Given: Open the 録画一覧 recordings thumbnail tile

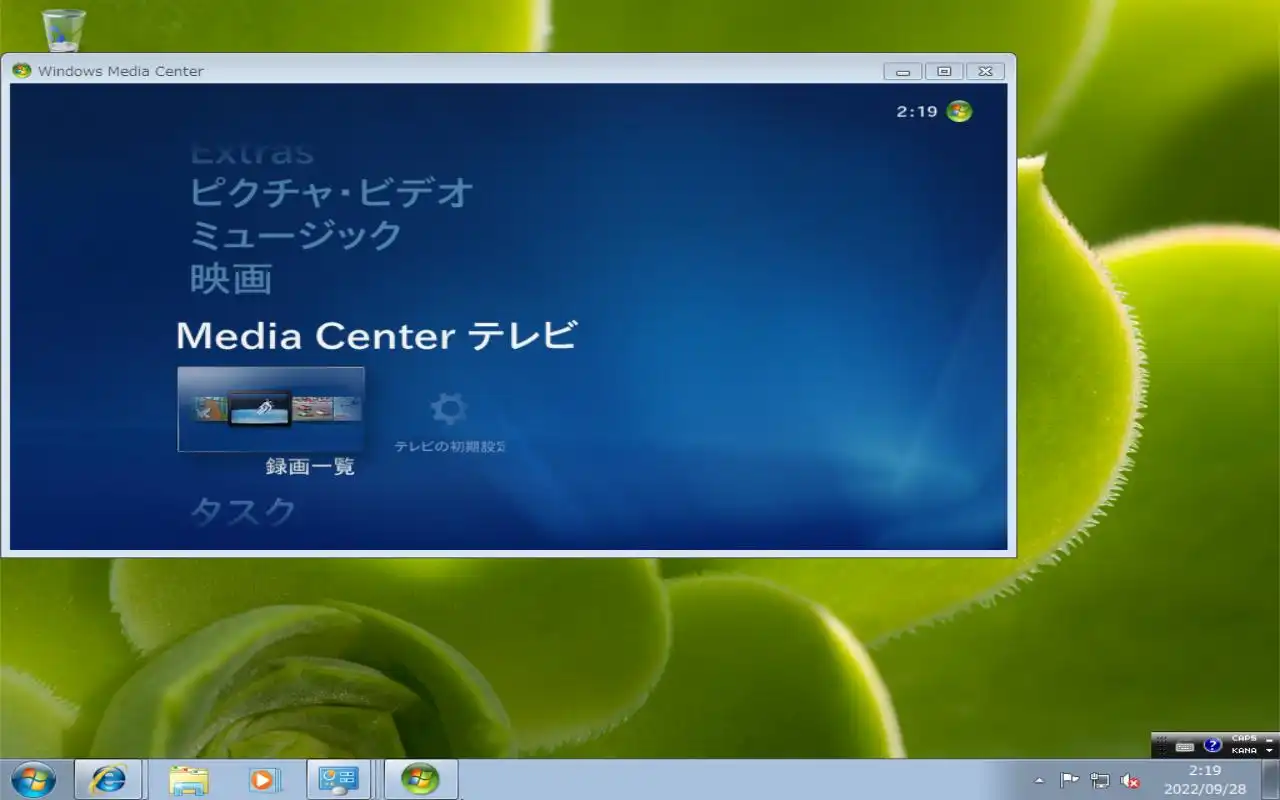Looking at the screenshot, I should tap(271, 409).
